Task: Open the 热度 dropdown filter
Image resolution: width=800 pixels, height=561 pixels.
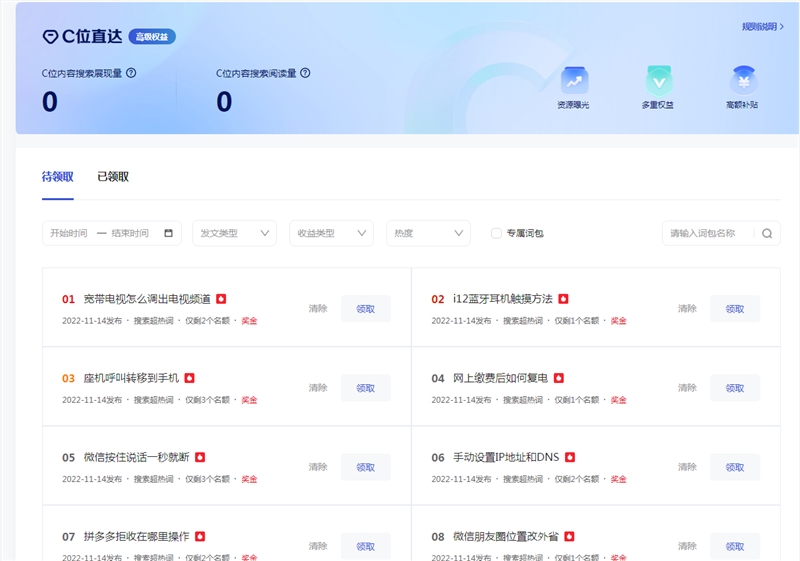Action: pyautogui.click(x=428, y=233)
